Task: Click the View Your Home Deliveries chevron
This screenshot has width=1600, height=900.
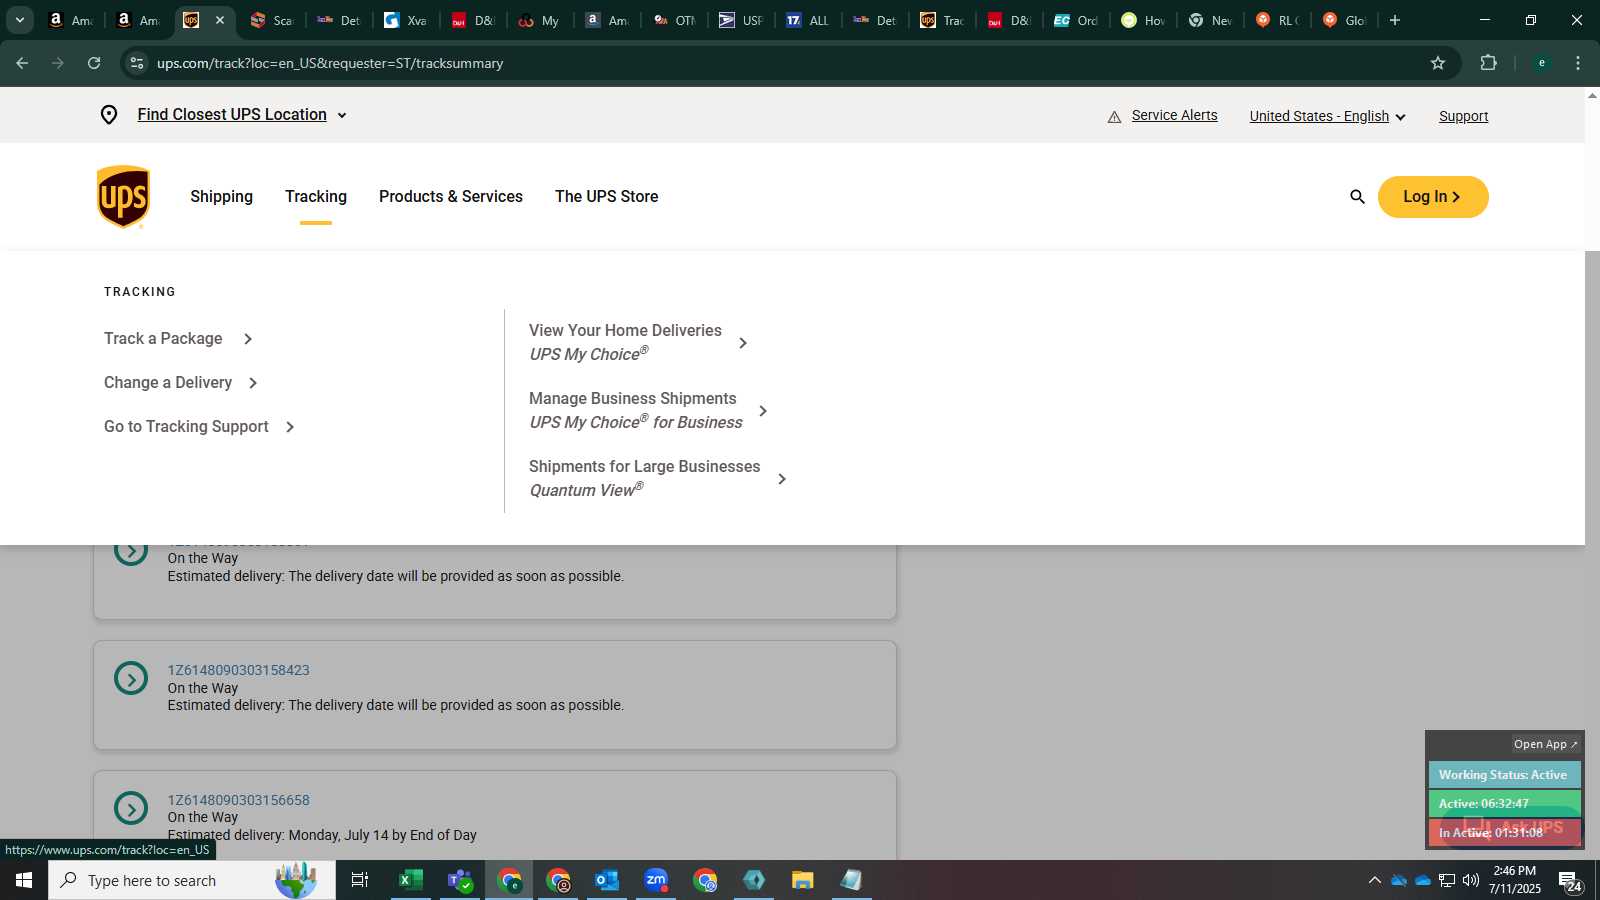Action: pos(743,343)
